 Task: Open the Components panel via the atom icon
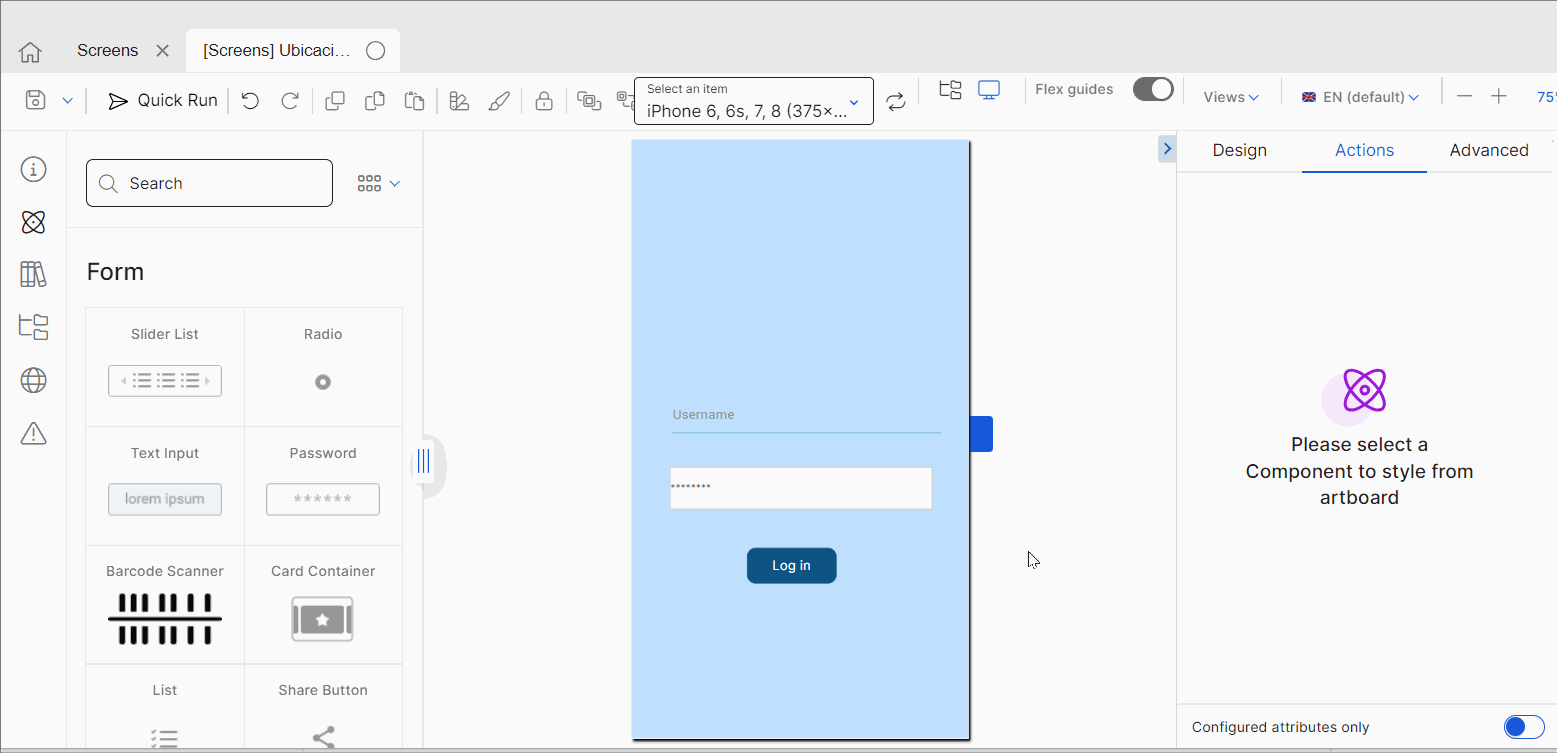coord(33,222)
